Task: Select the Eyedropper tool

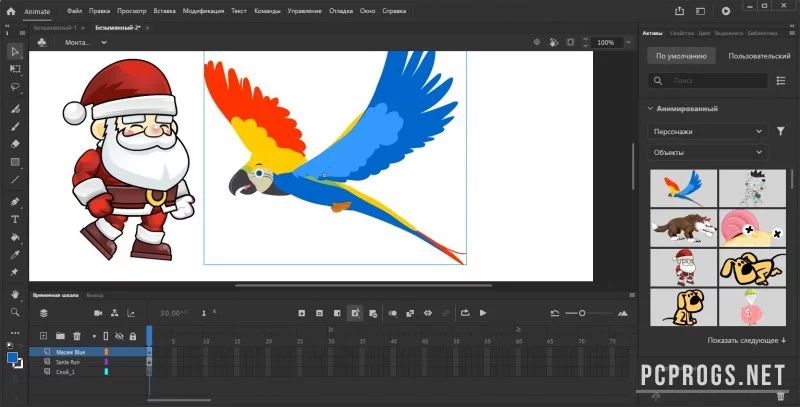Action: 15,255
